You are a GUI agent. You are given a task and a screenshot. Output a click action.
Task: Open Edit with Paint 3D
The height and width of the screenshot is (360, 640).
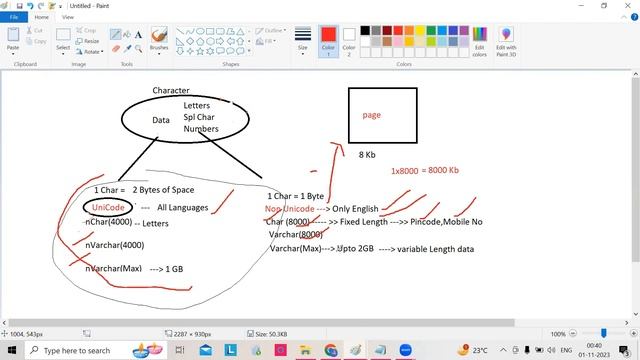[506, 42]
